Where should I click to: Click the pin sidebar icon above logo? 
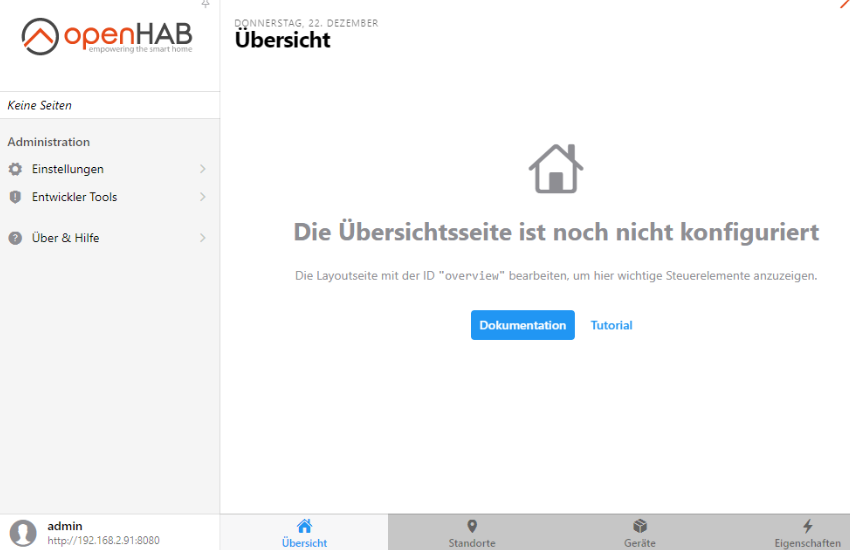pyautogui.click(x=205, y=3)
